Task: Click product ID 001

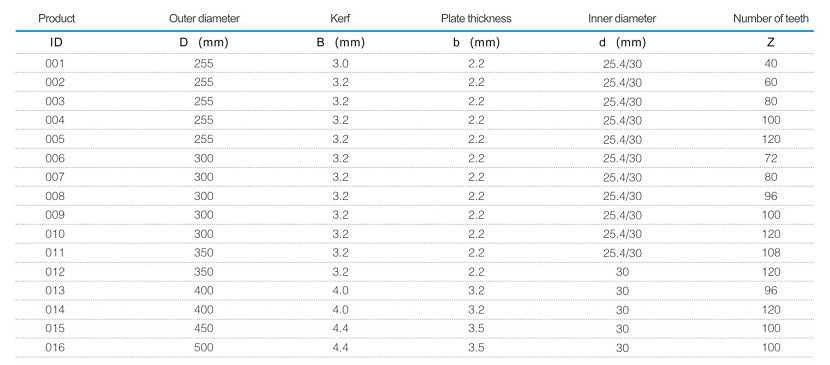Action: [x=55, y=64]
